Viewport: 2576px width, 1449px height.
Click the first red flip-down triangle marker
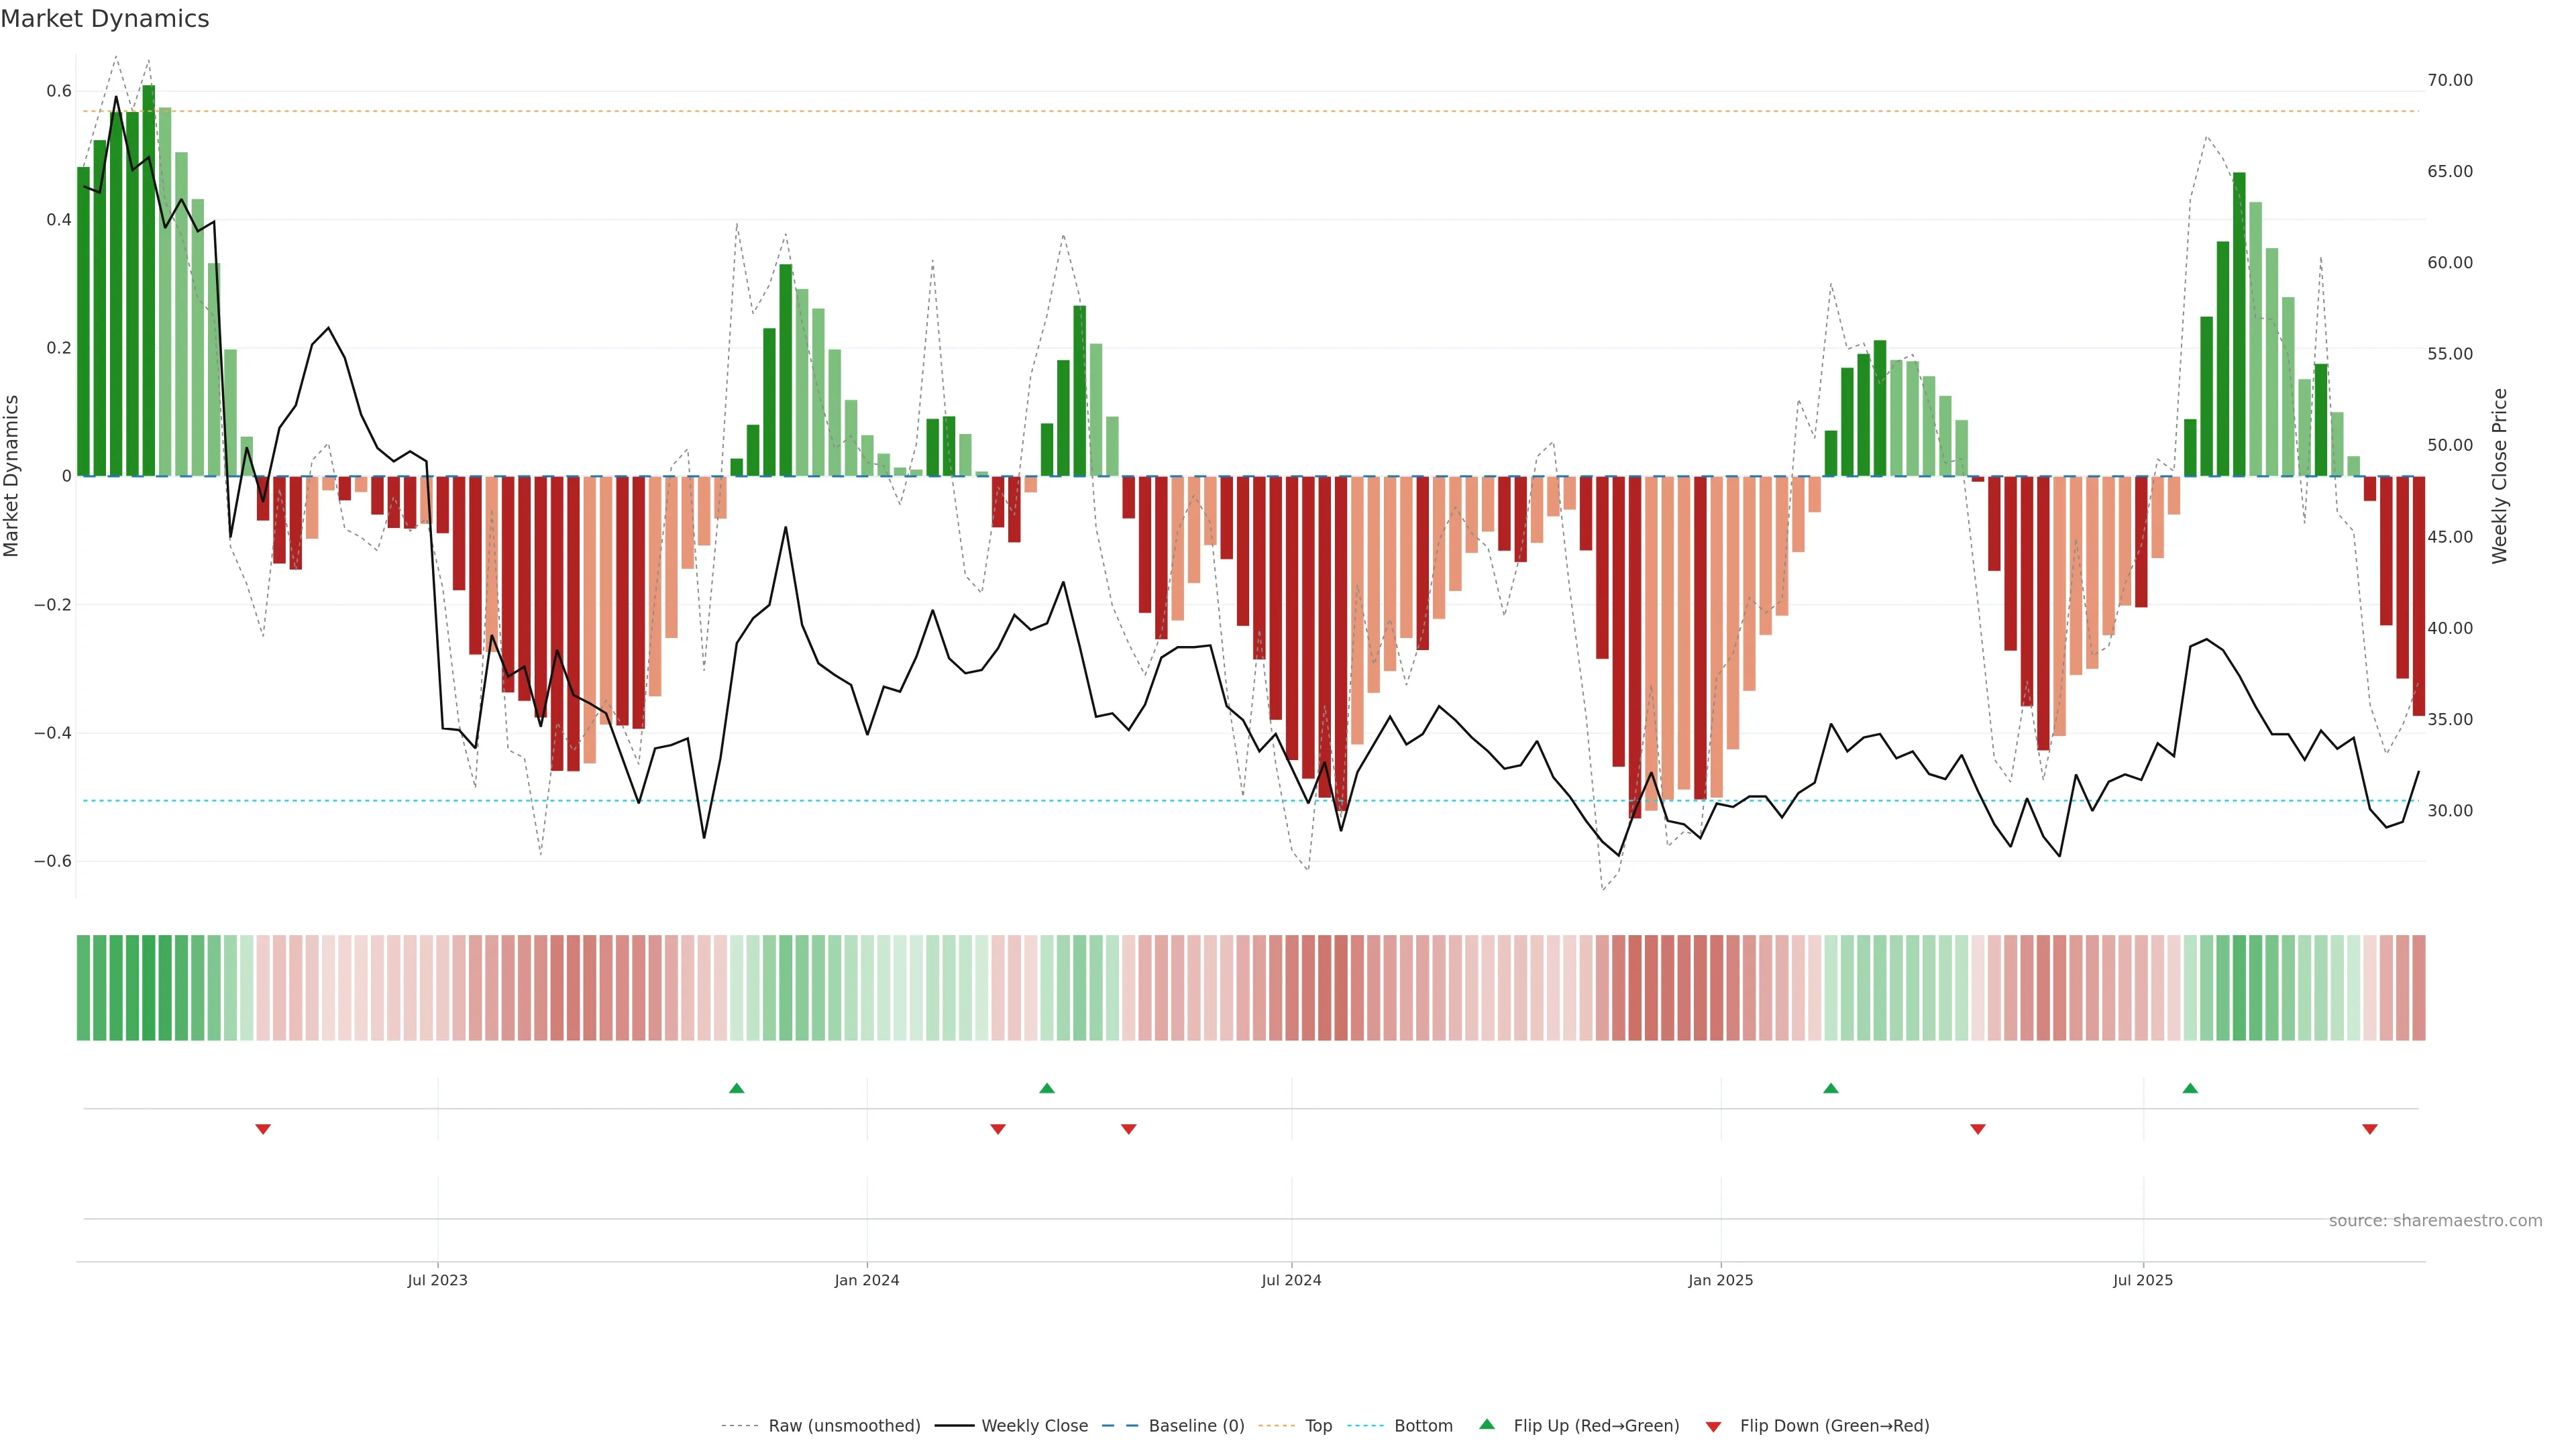tap(263, 1129)
